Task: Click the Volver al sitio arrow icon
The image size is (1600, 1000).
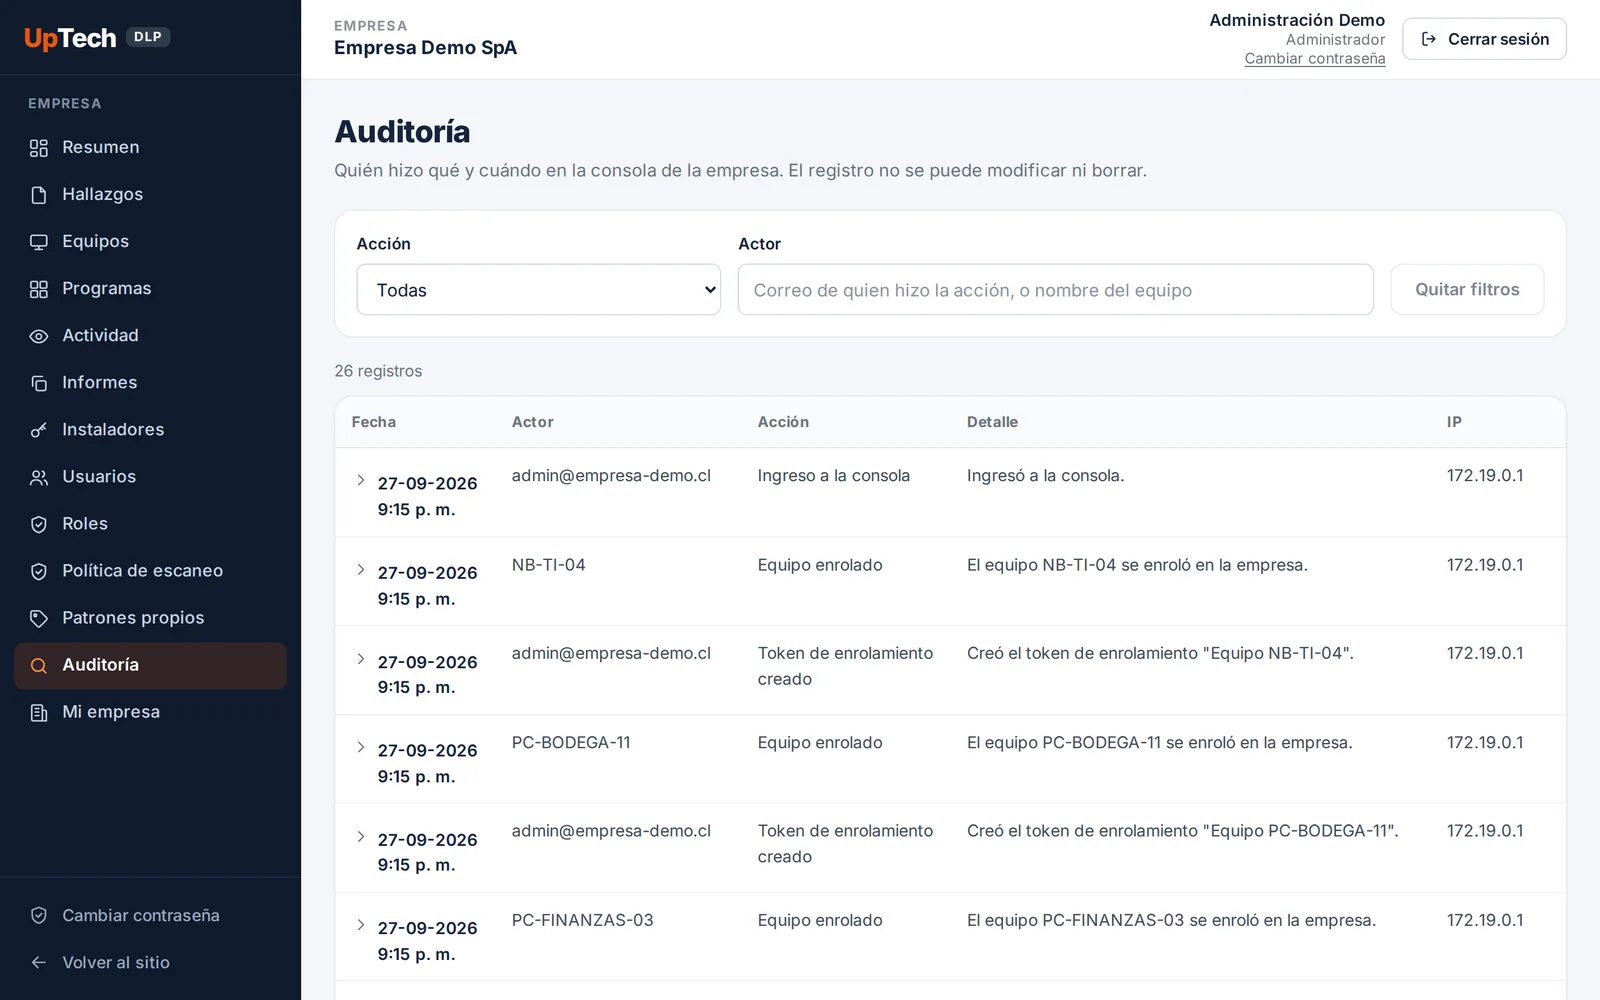Action: 39,962
